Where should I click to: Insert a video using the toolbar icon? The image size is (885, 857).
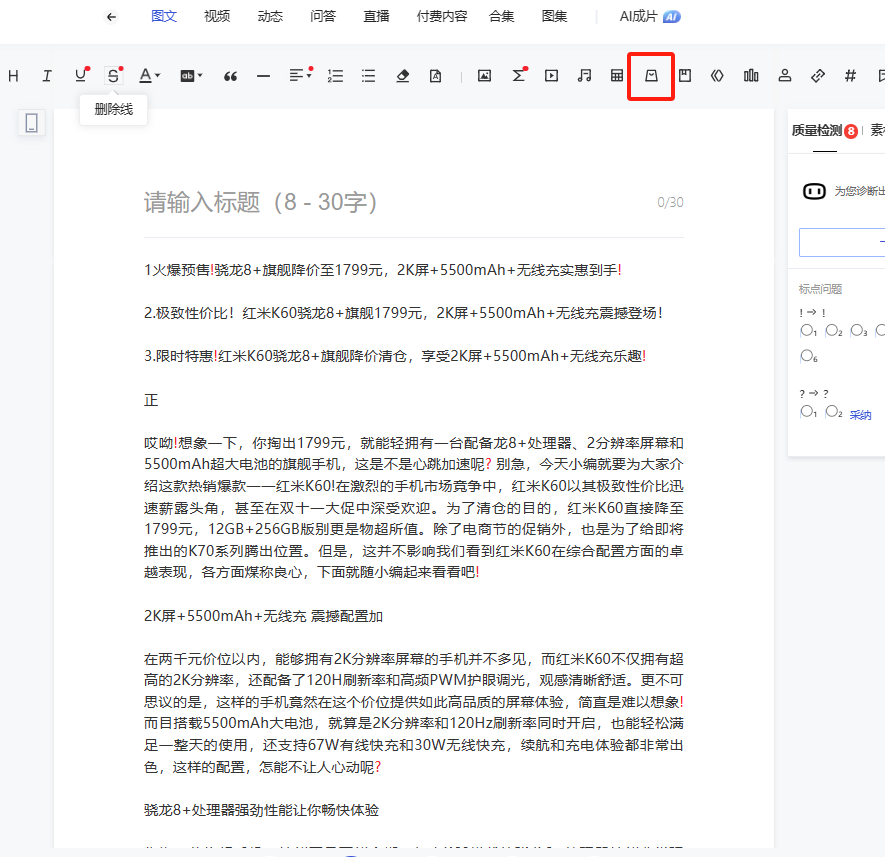[551, 75]
